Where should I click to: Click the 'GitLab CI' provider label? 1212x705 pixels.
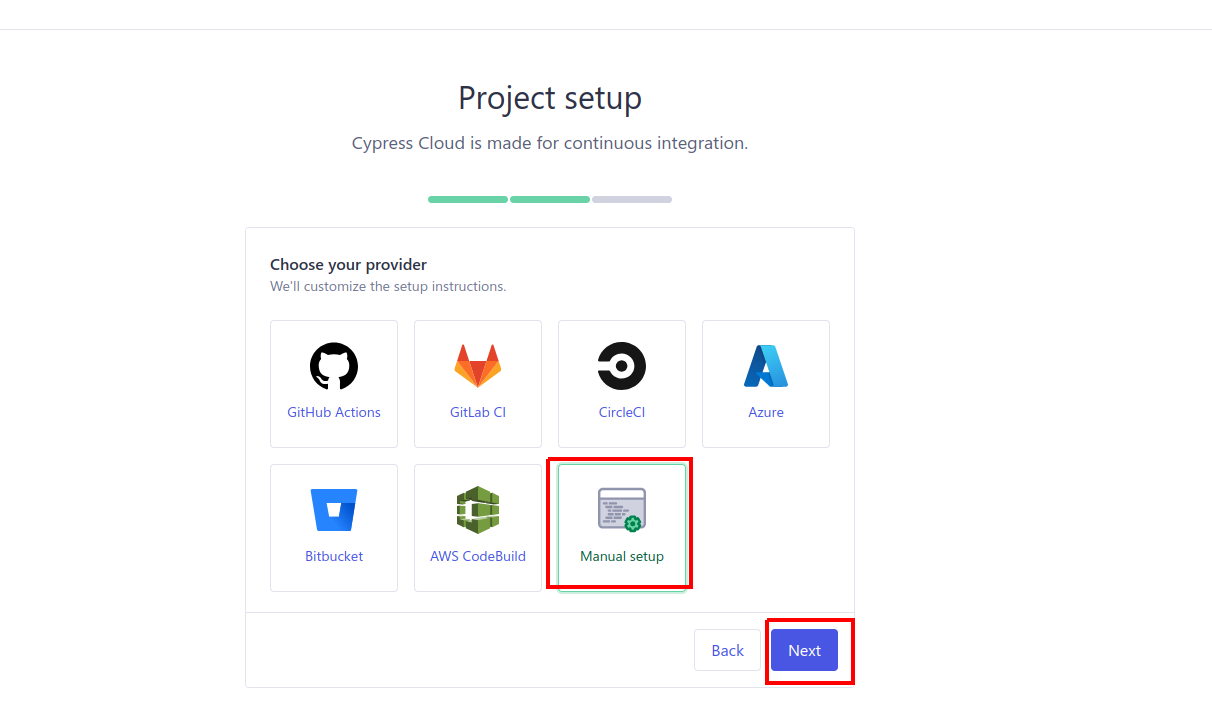point(478,412)
